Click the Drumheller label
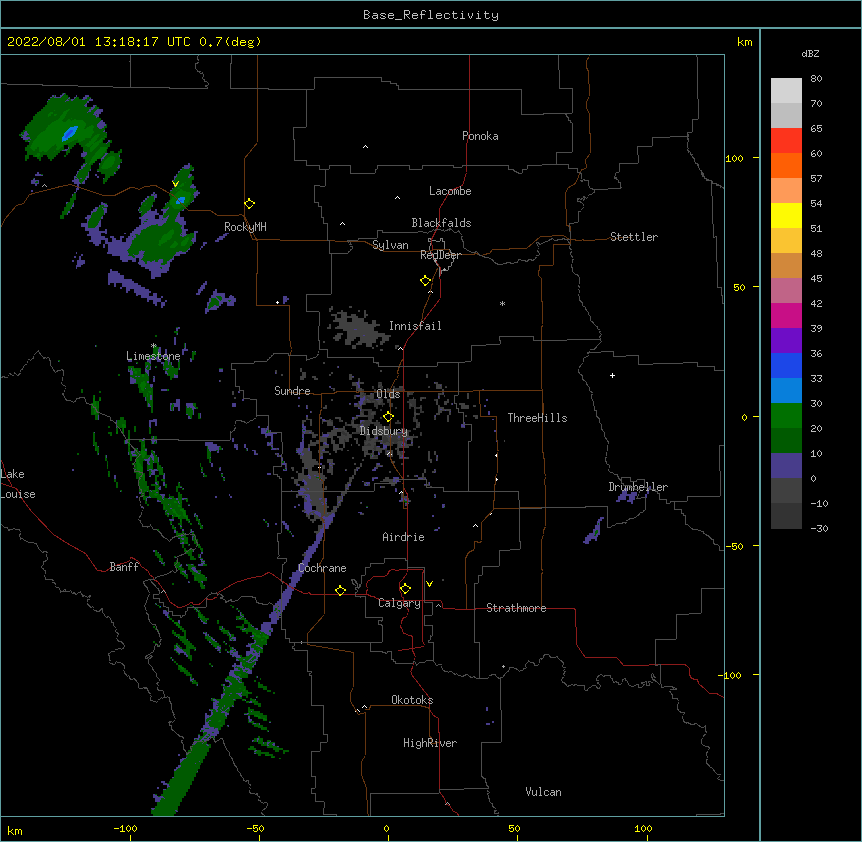Viewport: 862px width, 842px height. click(638, 487)
